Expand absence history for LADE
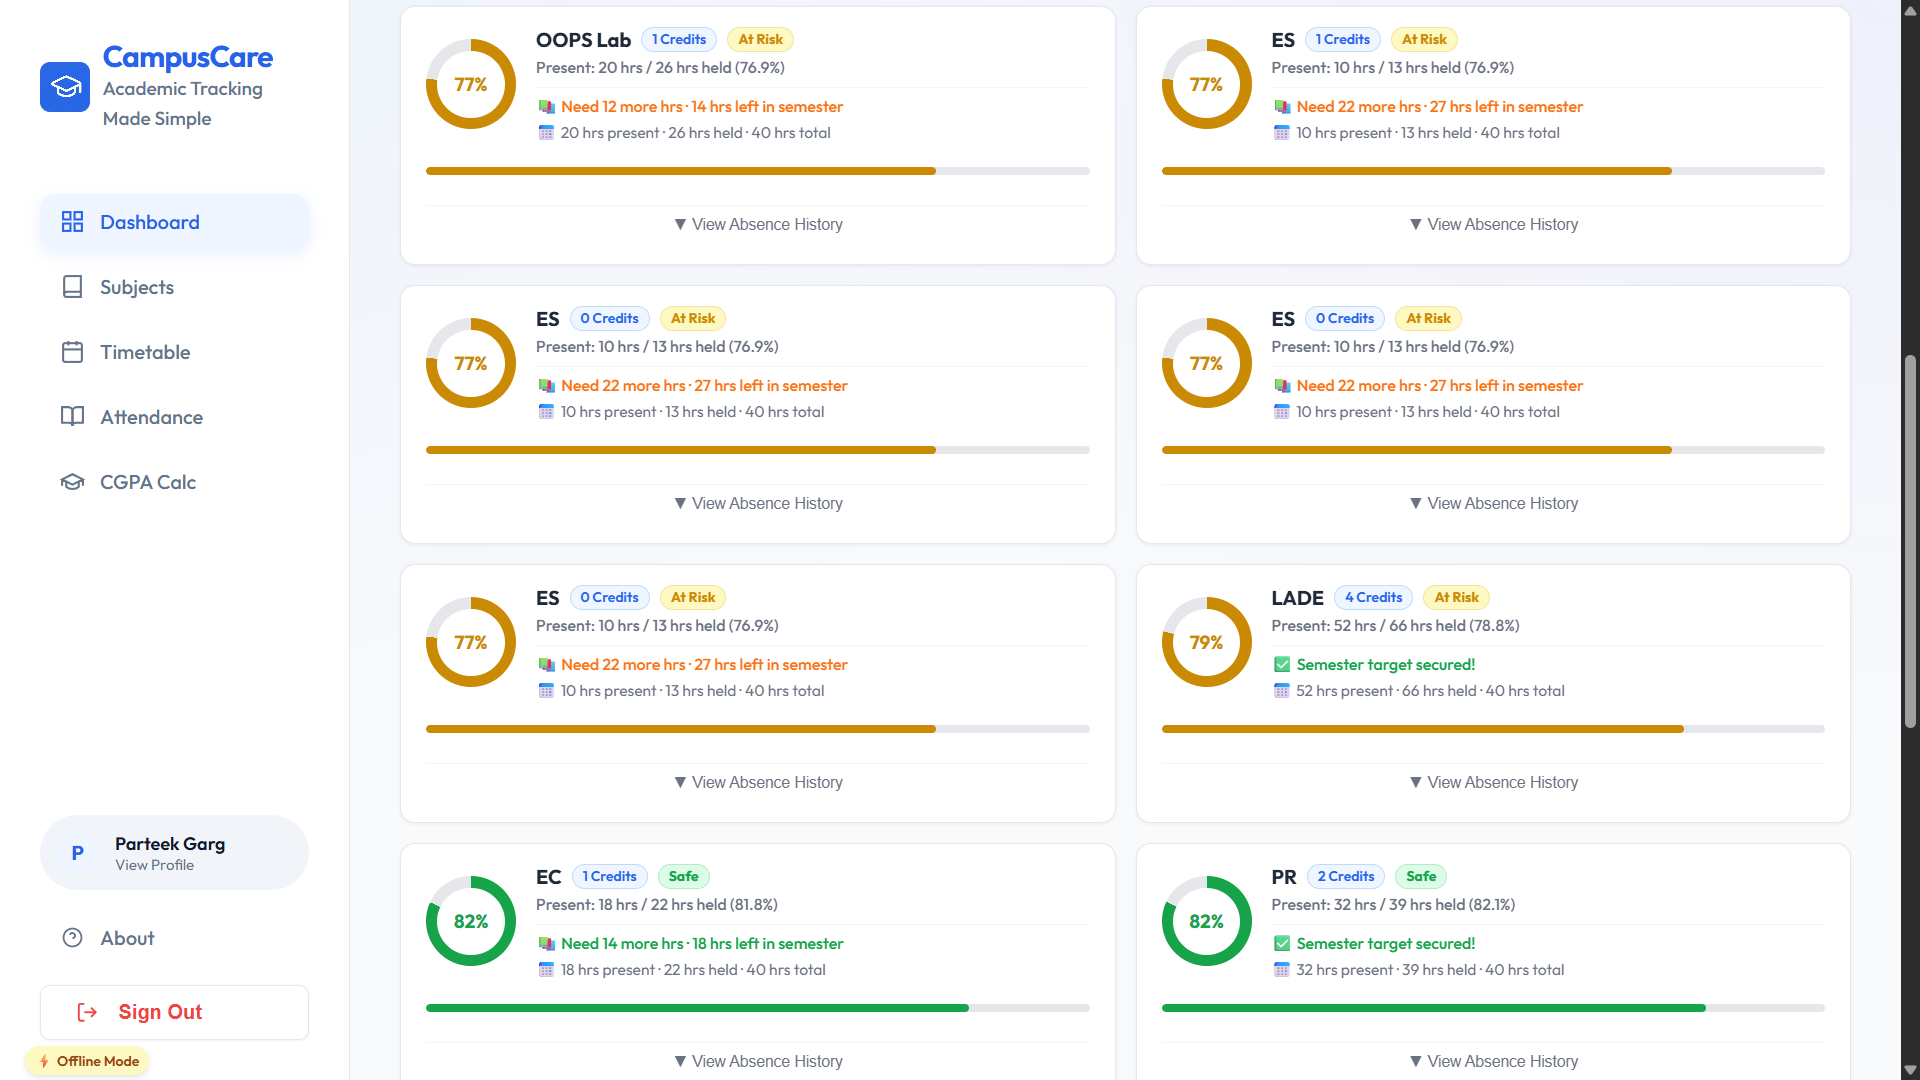 pyautogui.click(x=1493, y=782)
